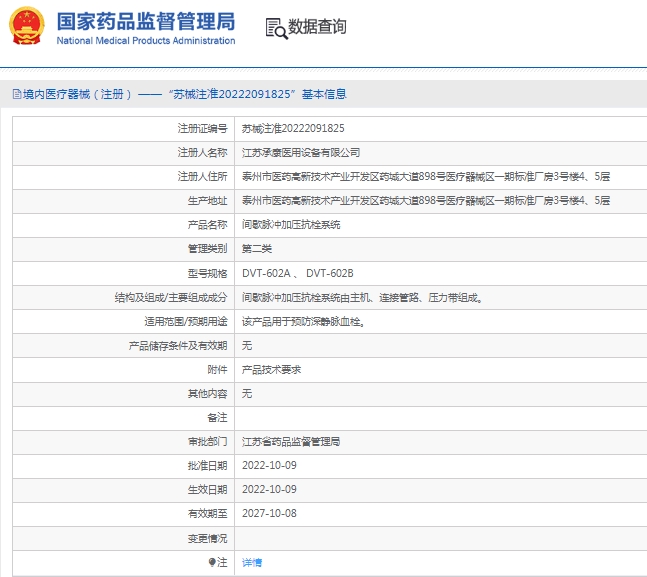The image size is (647, 577).
Task: Click effective date in 生效日期 row
Action: [269, 490]
